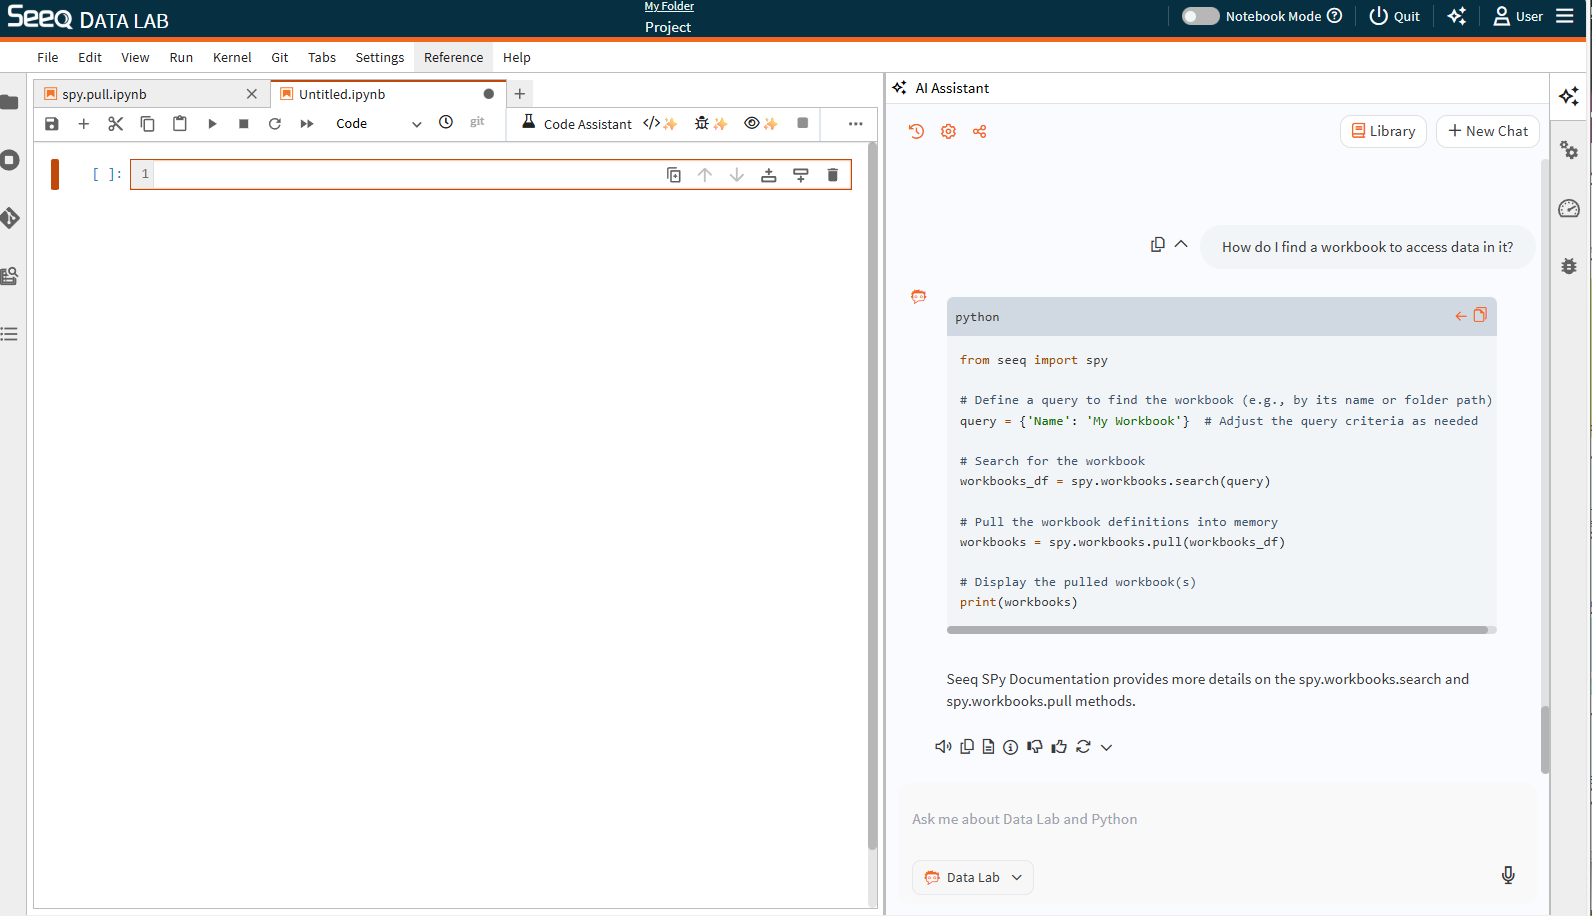Click the code block horizontal scrollbar
Image resolution: width=1592 pixels, height=916 pixels.
click(1217, 630)
